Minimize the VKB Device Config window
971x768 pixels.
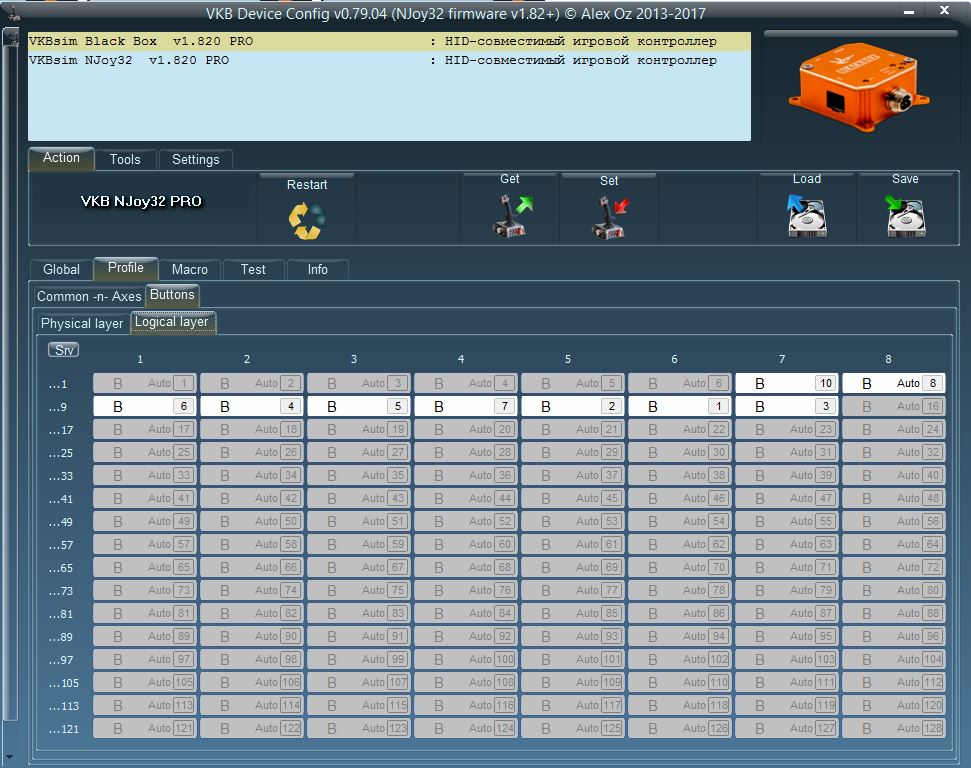tap(909, 12)
